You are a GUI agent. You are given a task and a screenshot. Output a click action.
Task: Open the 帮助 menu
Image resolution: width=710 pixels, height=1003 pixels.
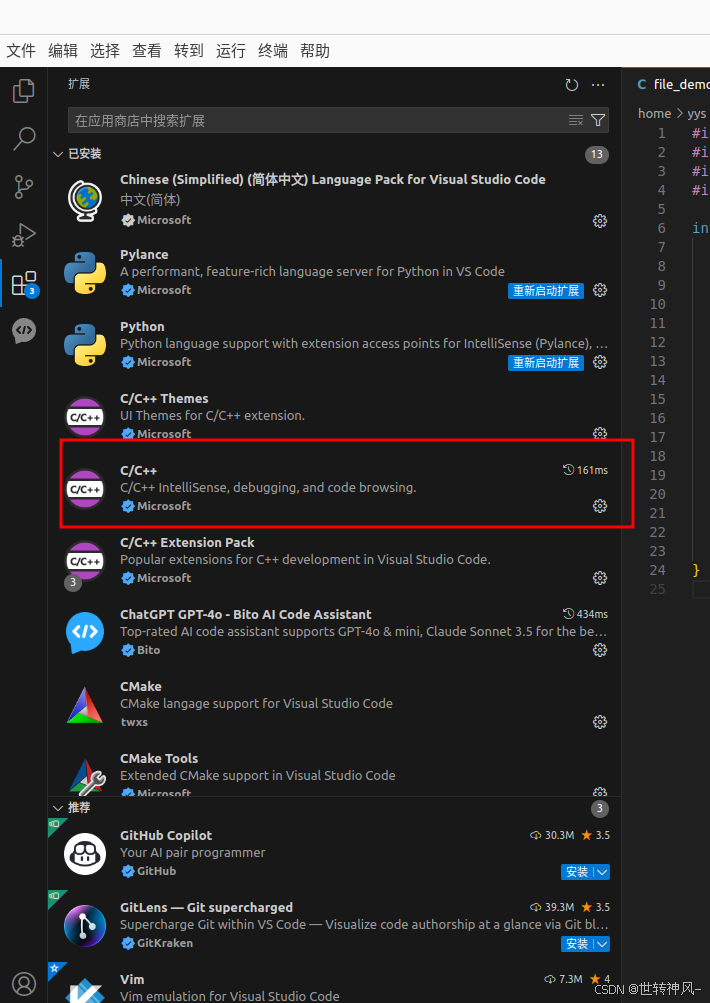[315, 51]
